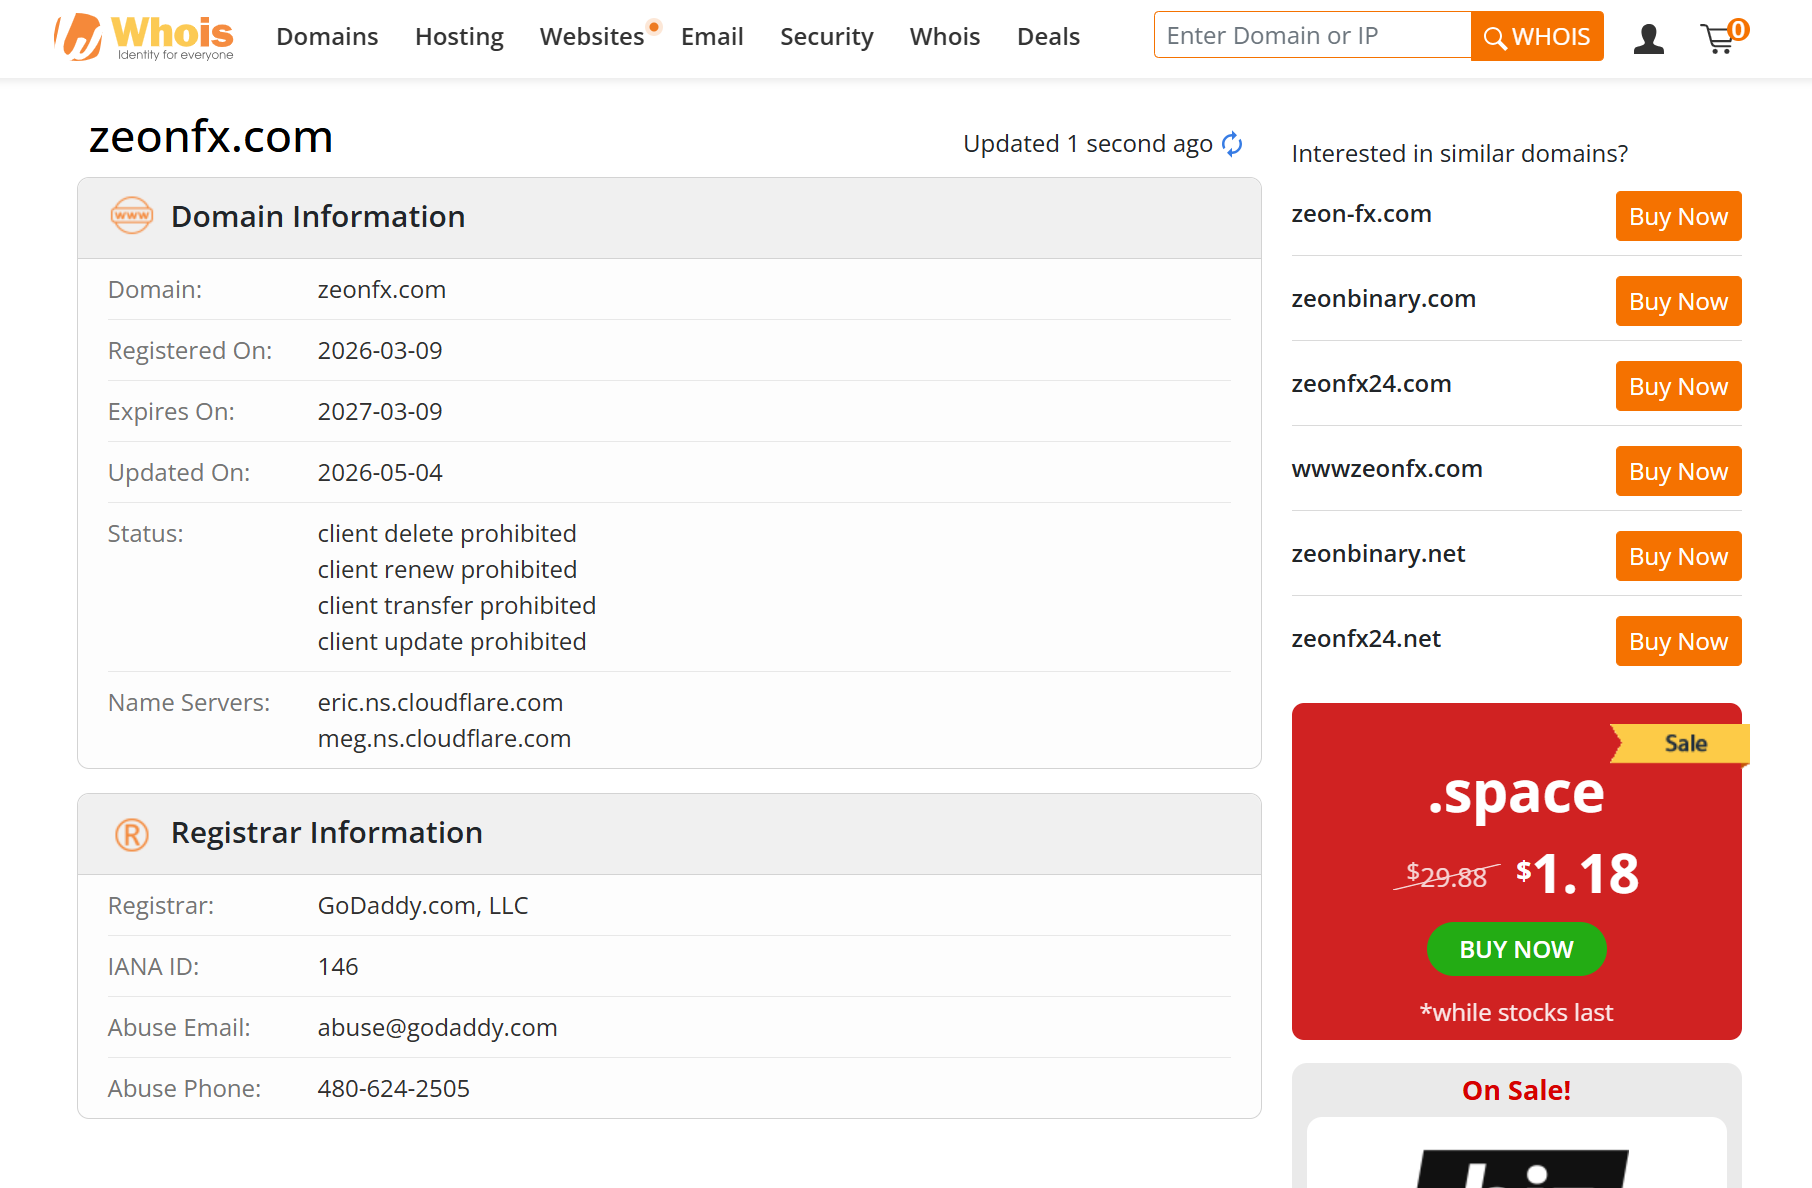Image resolution: width=1812 pixels, height=1188 pixels.
Task: Click name server eric.ns.cloudflare.com
Action: click(440, 703)
